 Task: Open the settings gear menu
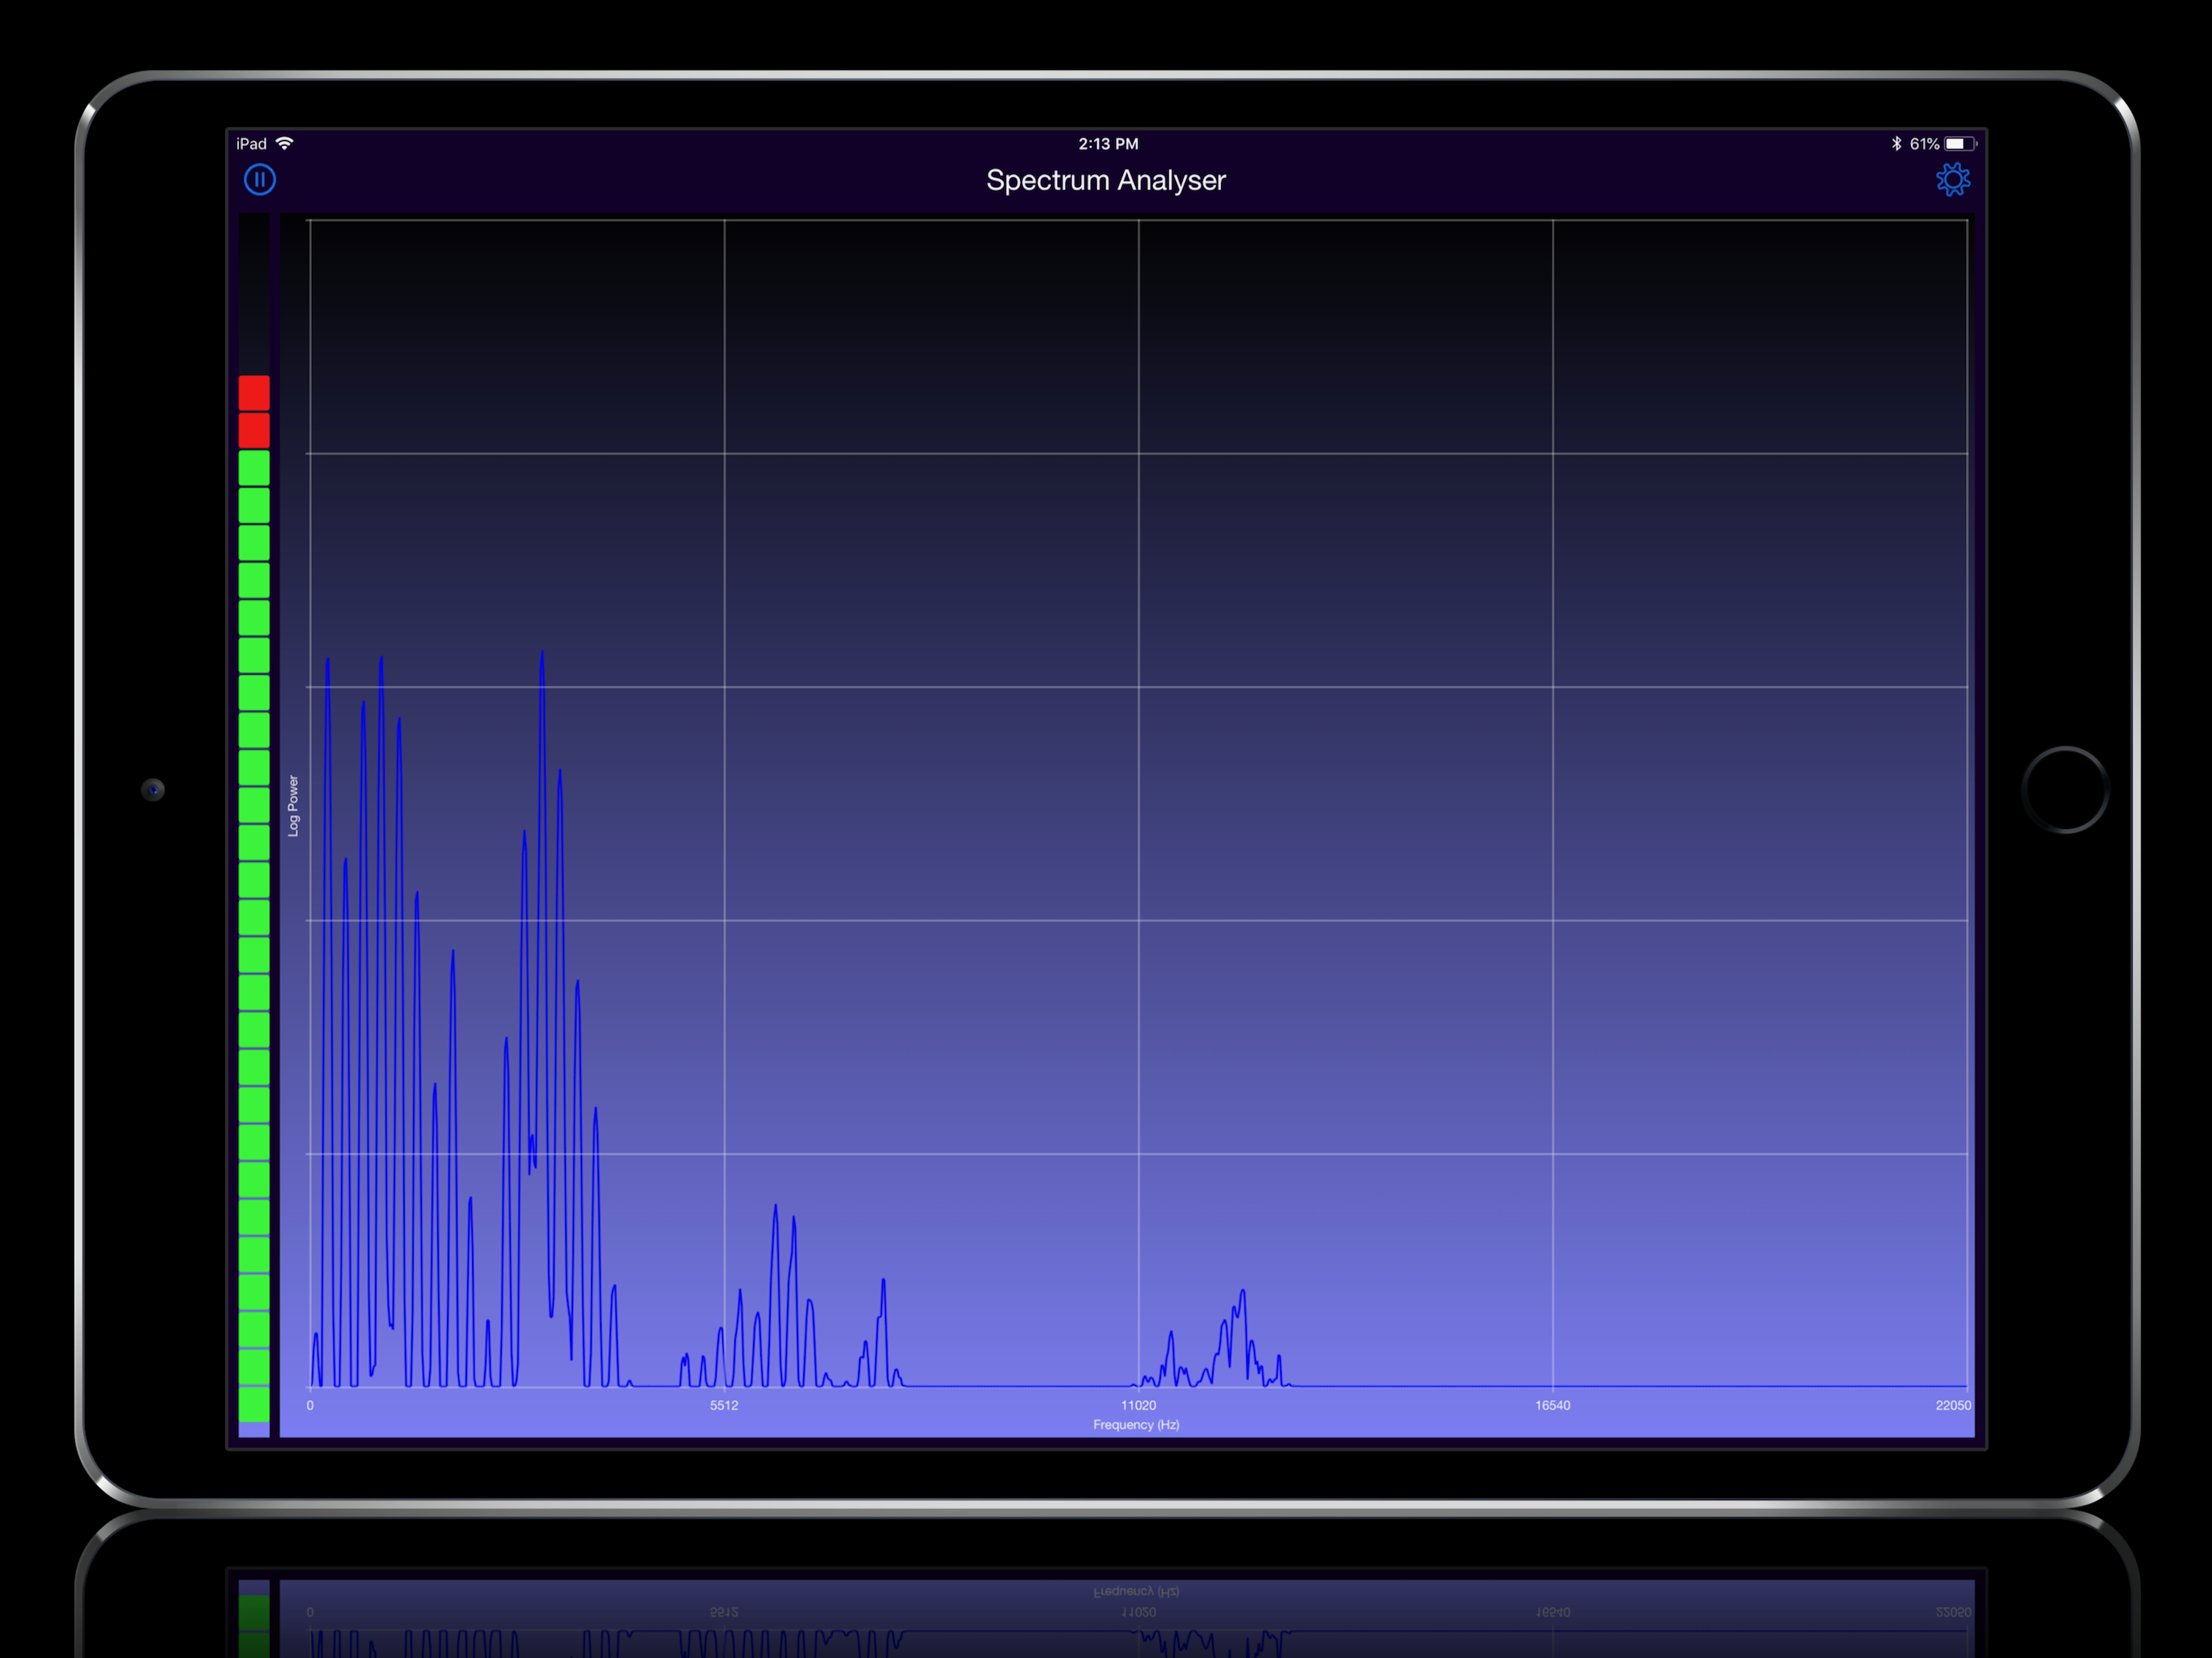1953,180
